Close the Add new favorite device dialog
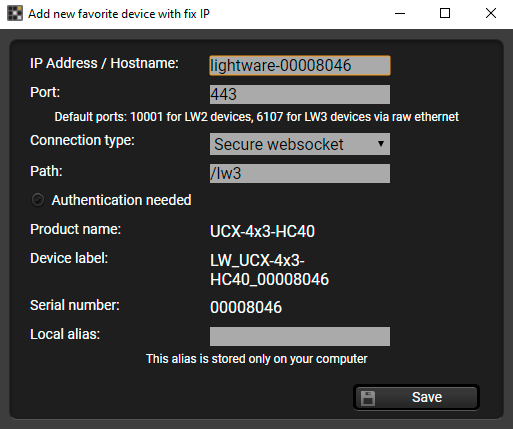 tap(491, 13)
